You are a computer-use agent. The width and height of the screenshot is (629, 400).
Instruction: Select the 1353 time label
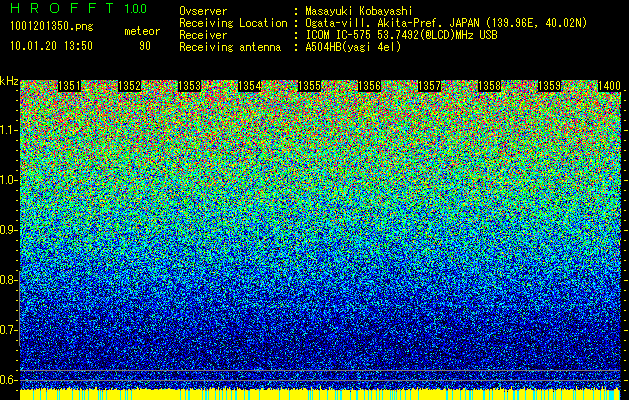[189, 86]
